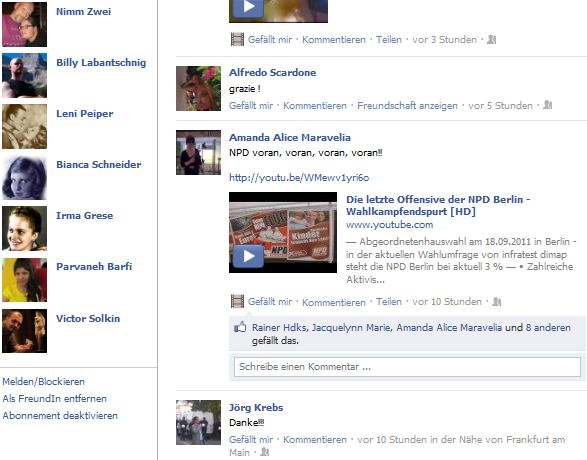Click 'Gefällt mir' under Jörg Krebs' post
The image size is (587, 460).
click(x=251, y=439)
